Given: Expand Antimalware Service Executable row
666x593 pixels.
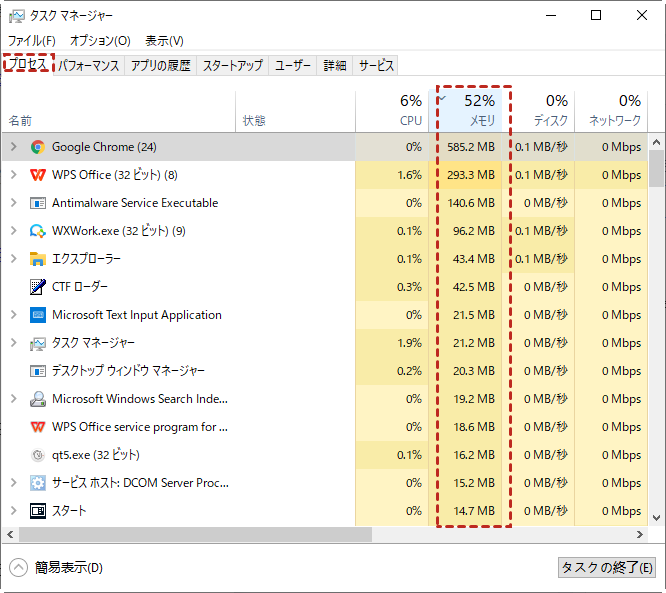Looking at the screenshot, I should [x=14, y=203].
